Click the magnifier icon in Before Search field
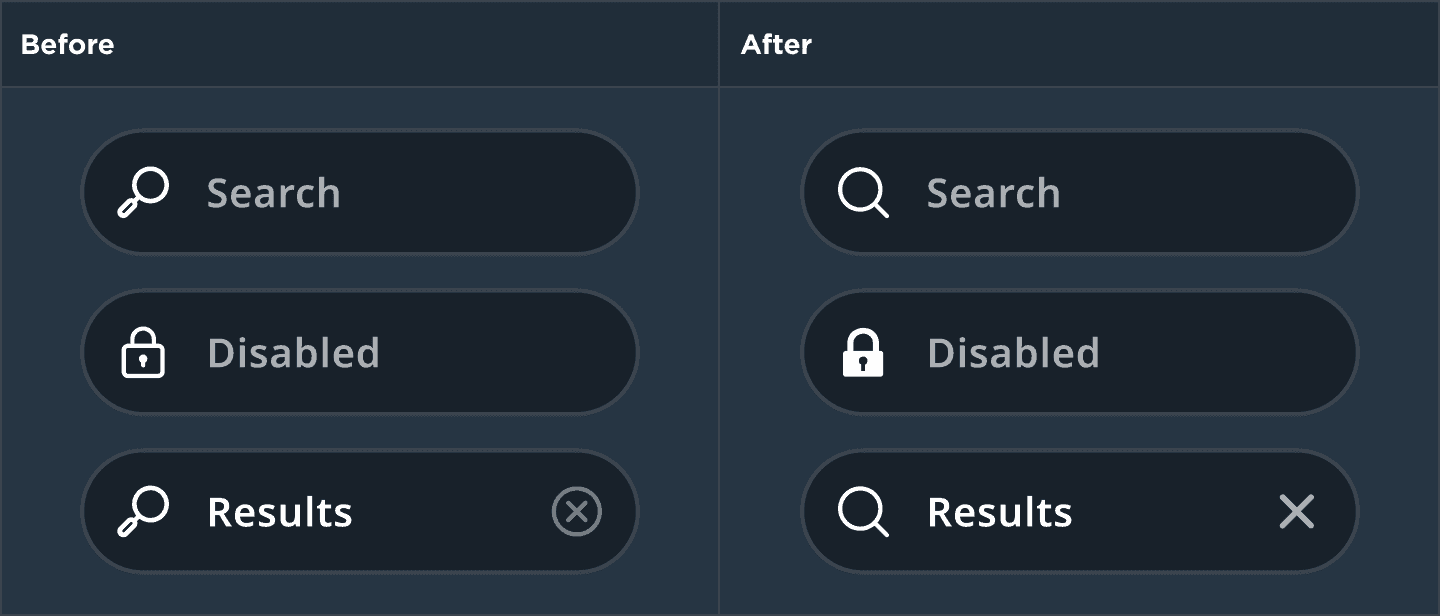The width and height of the screenshot is (1440, 616). (x=143, y=193)
